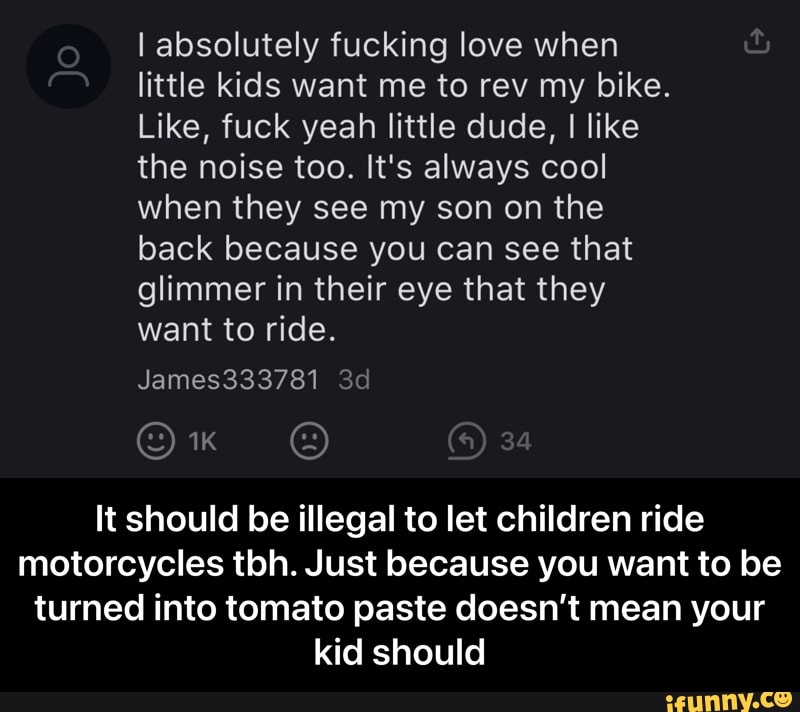Click the text 'back because you can see that'
Image resolution: width=800 pixels, height=712 pixels.
[x=385, y=249]
